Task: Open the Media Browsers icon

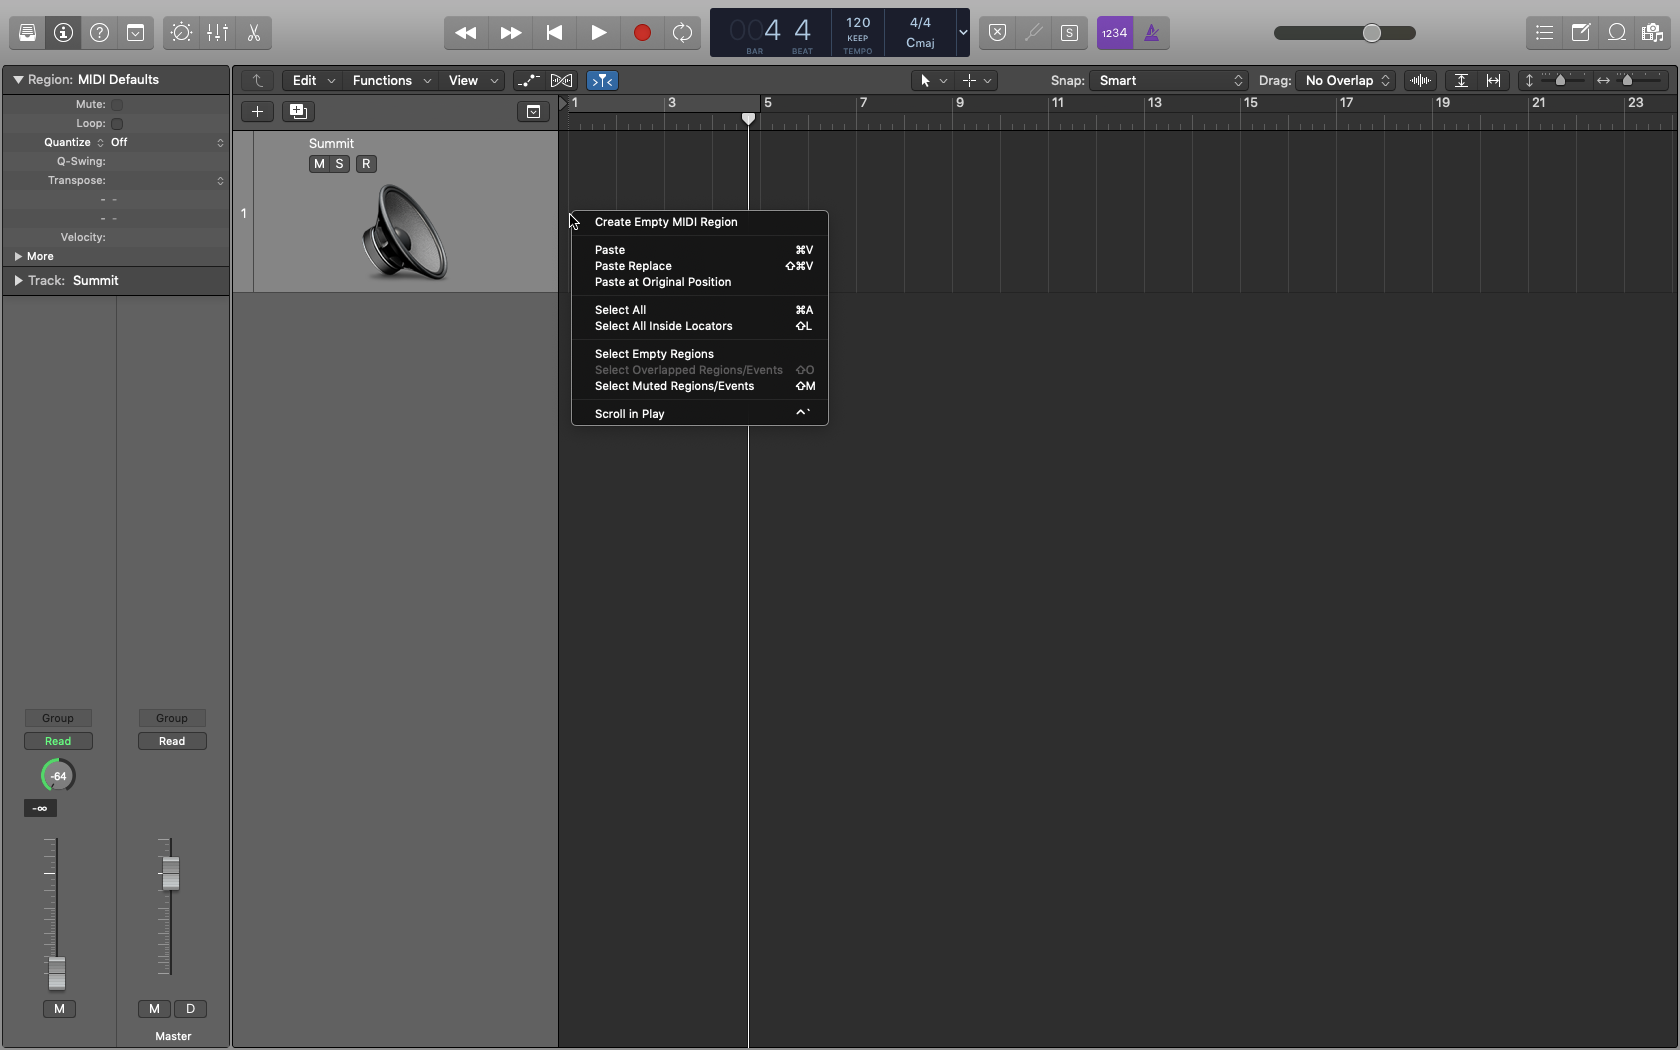Action: click(1652, 33)
